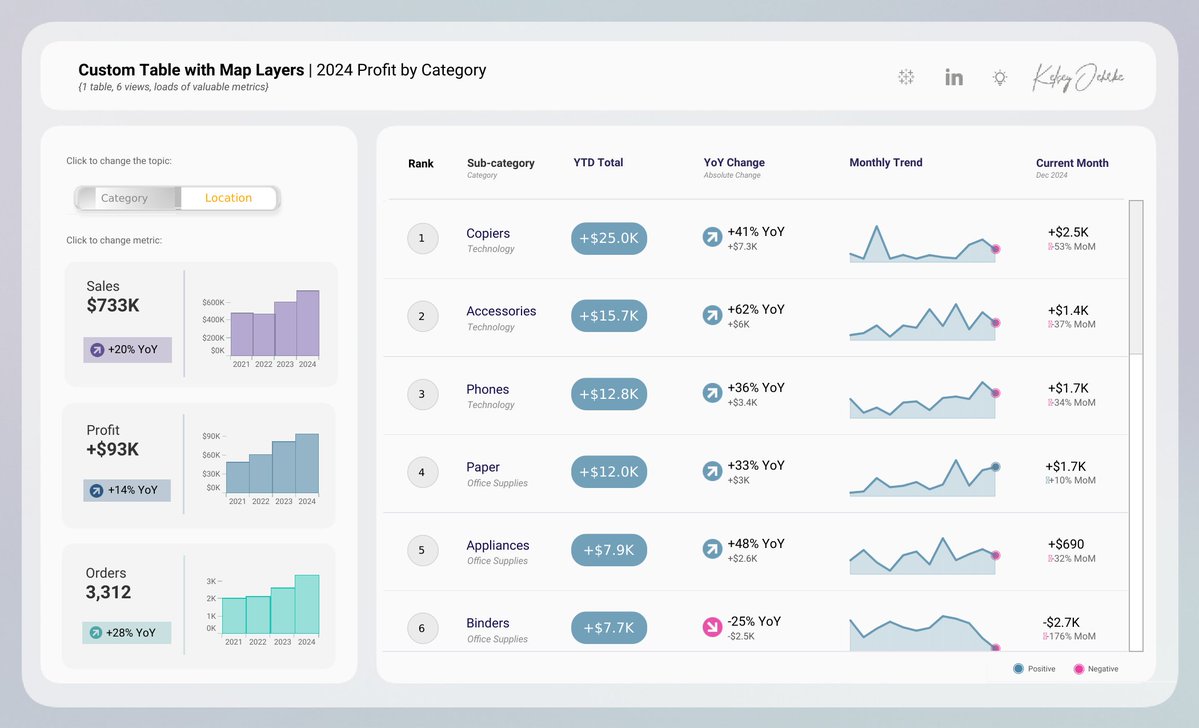Click the pink declining arrow badge for Binders

tap(712, 627)
